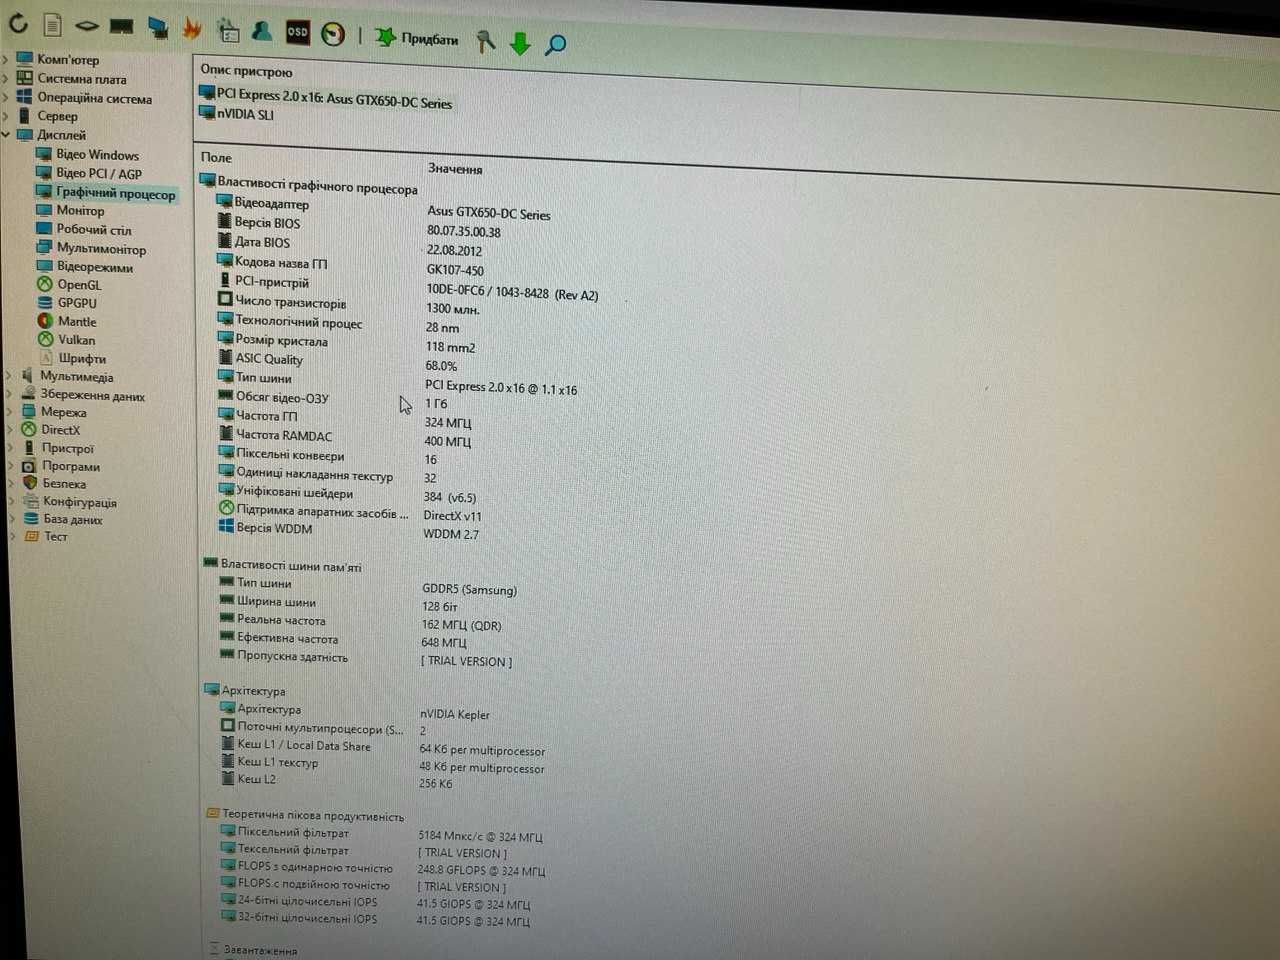Select Відео Windows in the tree
This screenshot has height=960, width=1280.
pyautogui.click(x=97, y=155)
